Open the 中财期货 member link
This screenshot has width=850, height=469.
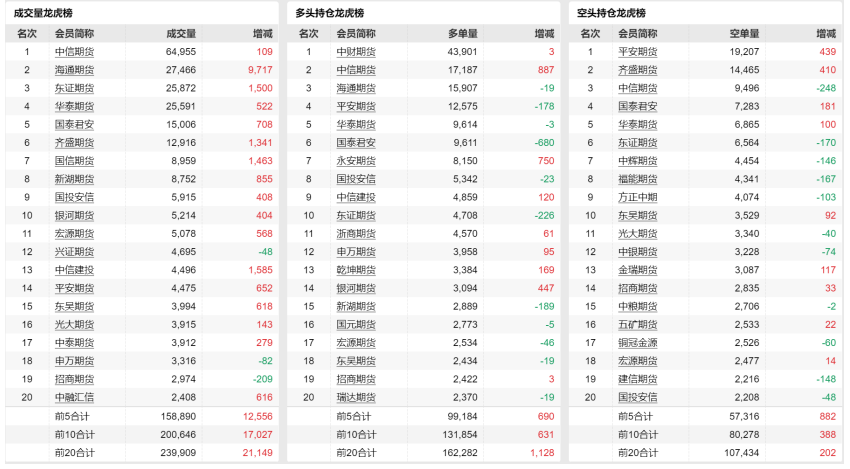coord(356,52)
